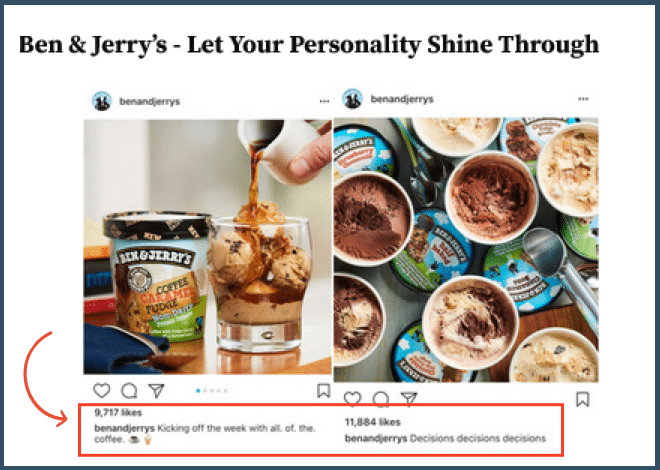Click benandjerrys name in coffee caption

pos(125,428)
